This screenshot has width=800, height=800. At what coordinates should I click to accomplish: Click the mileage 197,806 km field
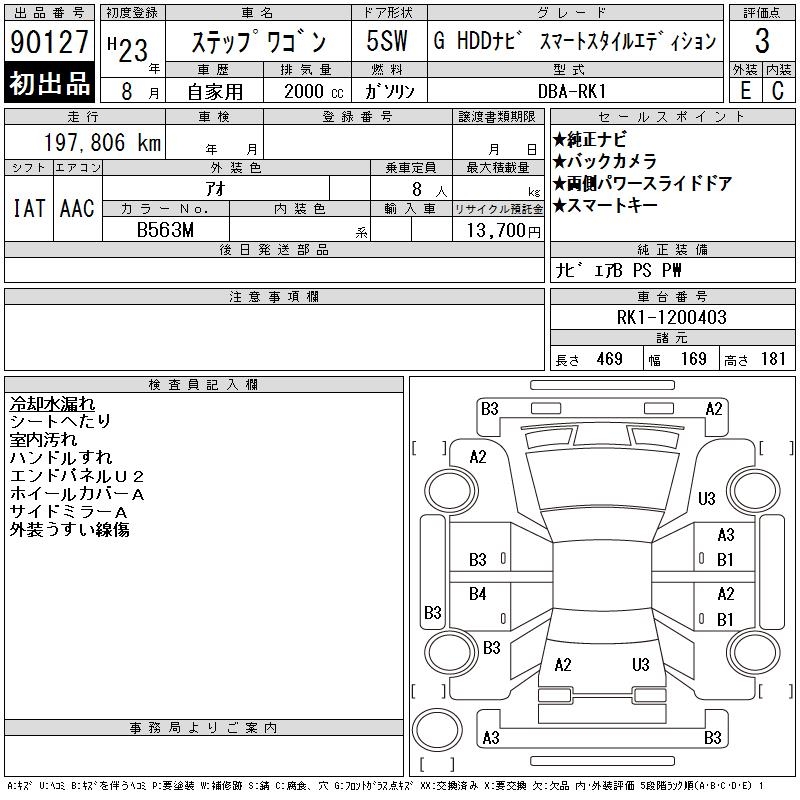[x=85, y=142]
